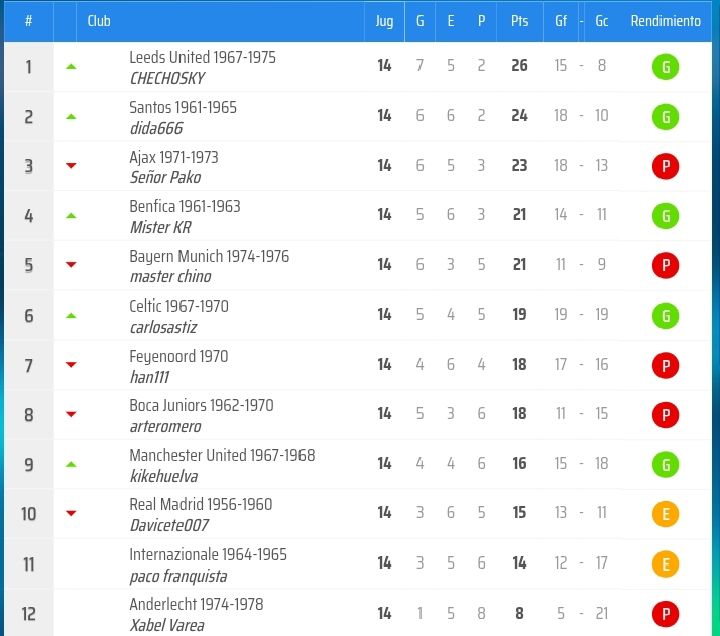This screenshot has height=636, width=720.
Task: Click the Rendimiento column header
Action: pyautogui.click(x=665, y=21)
